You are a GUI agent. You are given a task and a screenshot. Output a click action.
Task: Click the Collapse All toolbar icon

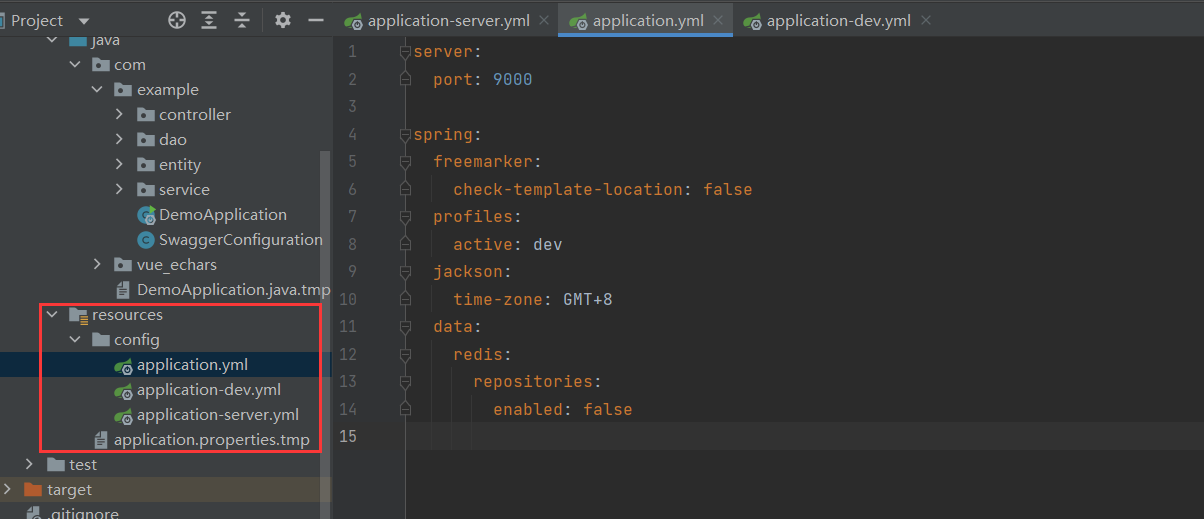click(241, 20)
